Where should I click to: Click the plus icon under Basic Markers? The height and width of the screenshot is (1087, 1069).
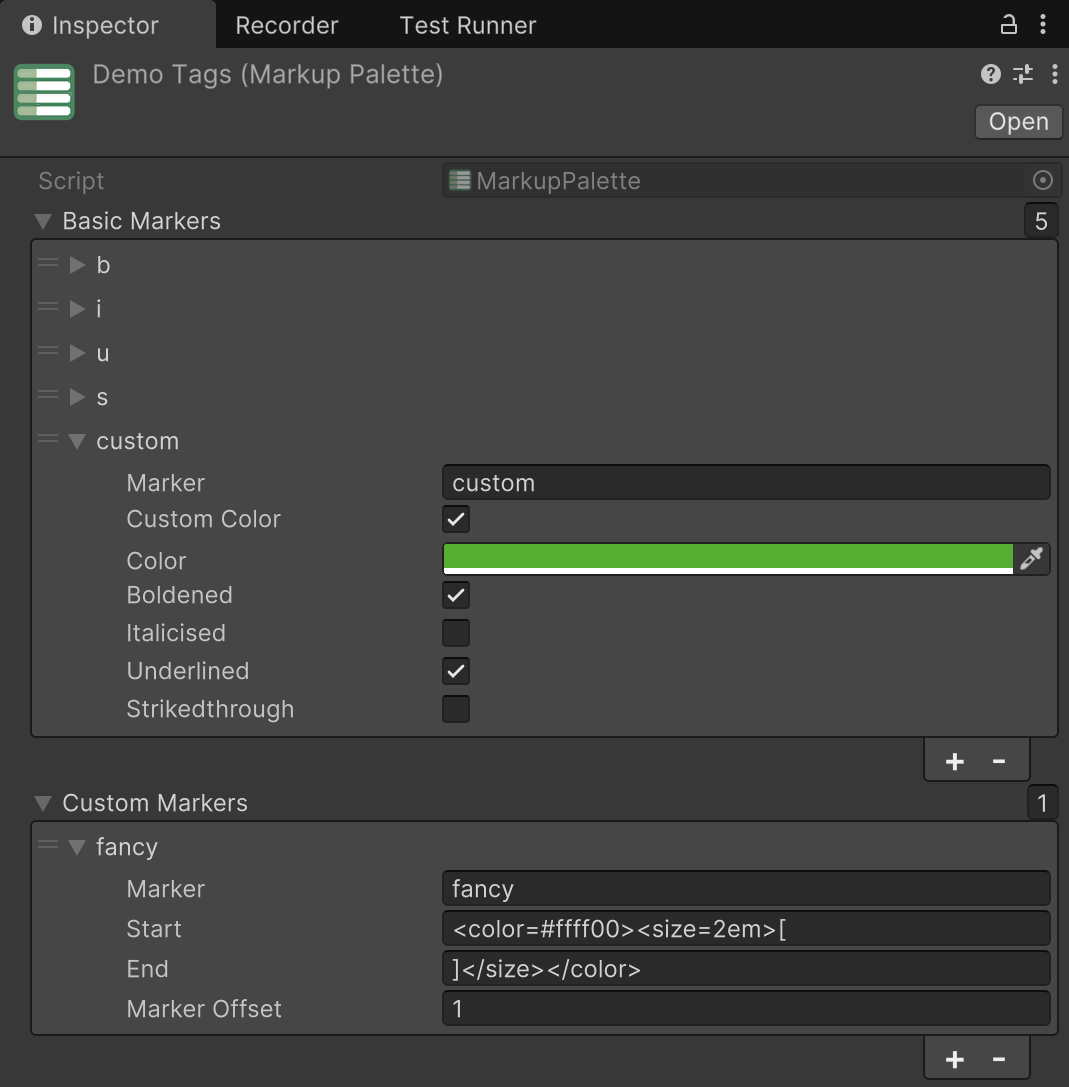pyautogui.click(x=954, y=761)
